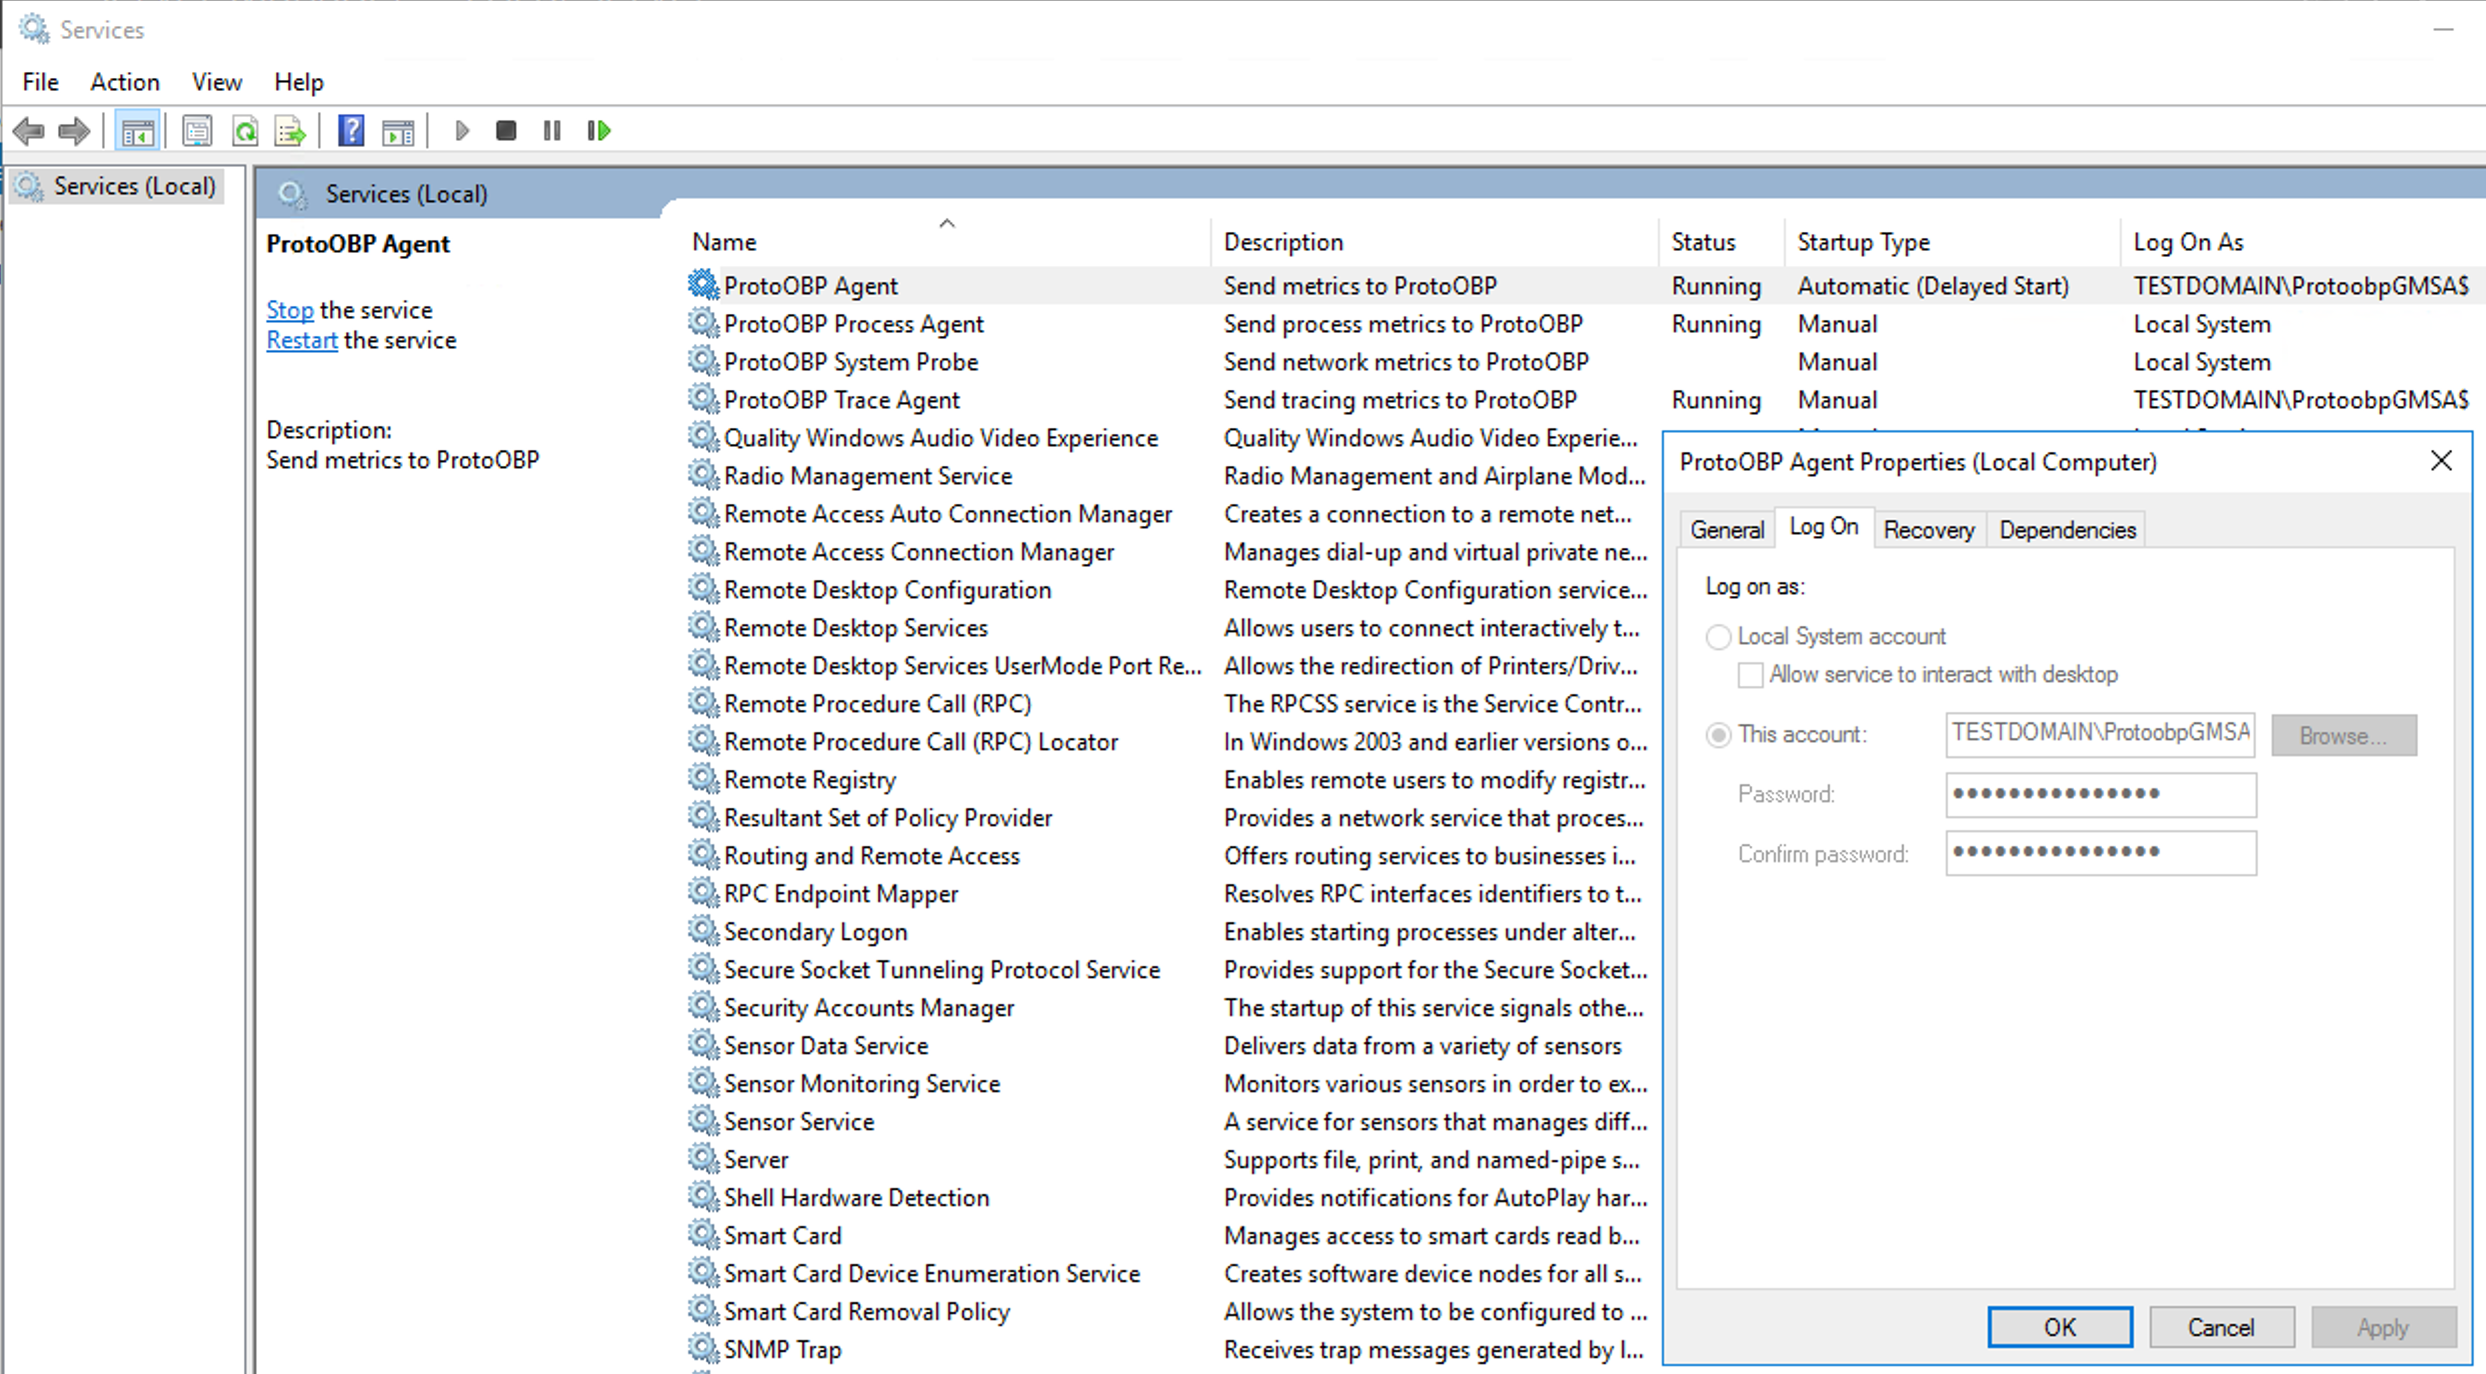Click the gear icon beside Smart Card
The height and width of the screenshot is (1374, 2486).
coord(703,1235)
